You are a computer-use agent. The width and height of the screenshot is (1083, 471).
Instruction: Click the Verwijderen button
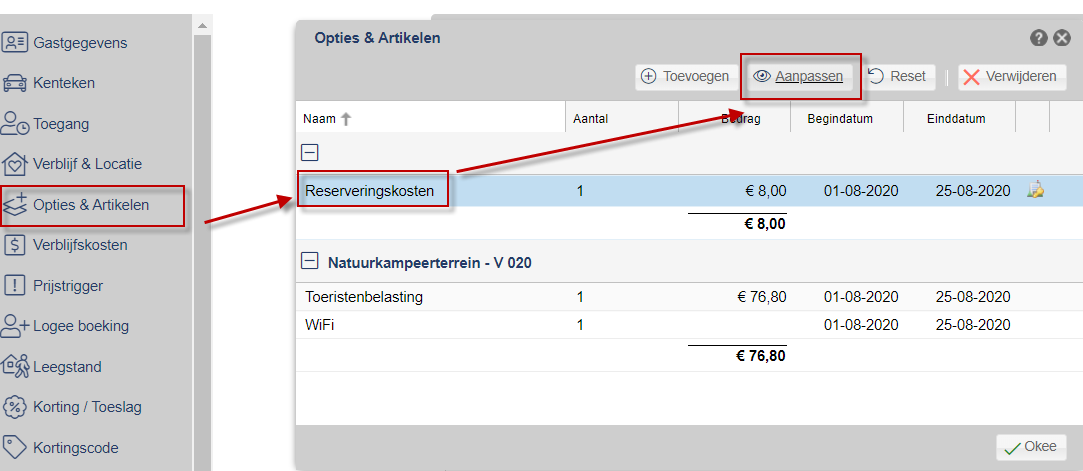click(1010, 76)
